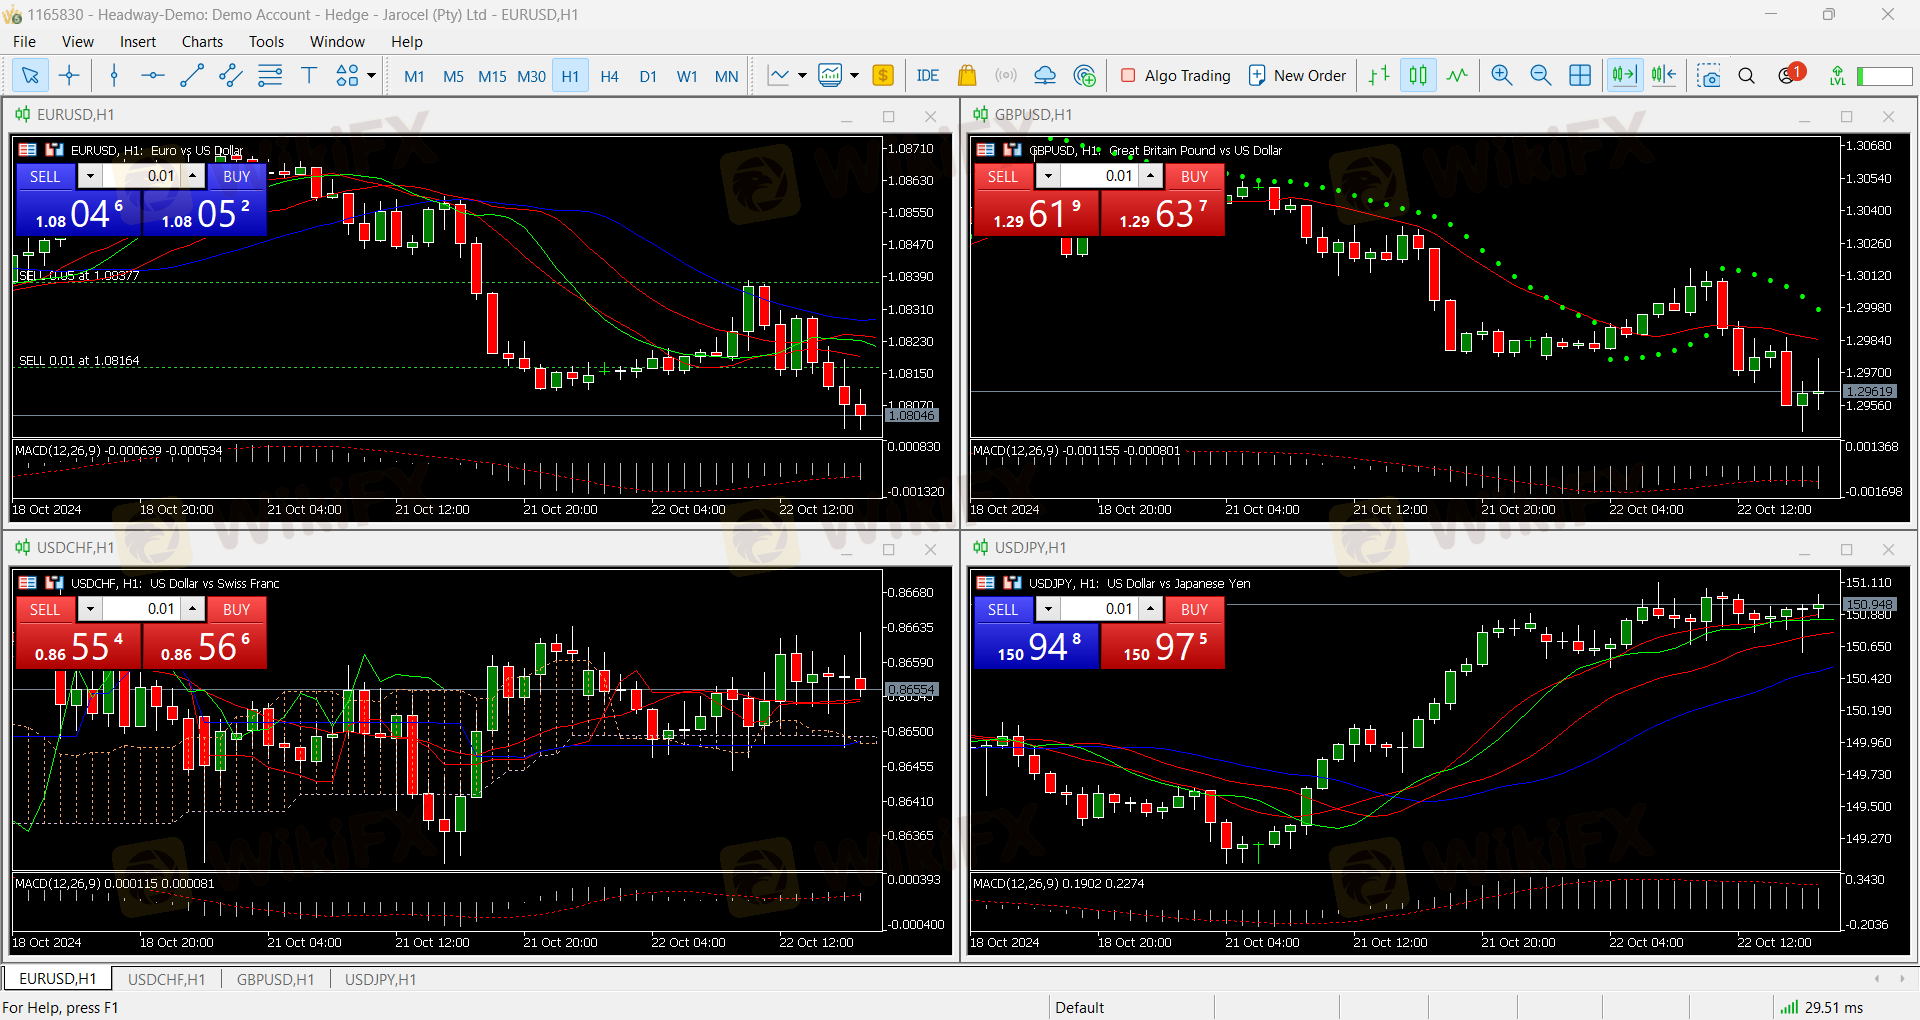Image resolution: width=1920 pixels, height=1020 pixels.
Task: Open the trading signals icon
Action: point(1006,75)
